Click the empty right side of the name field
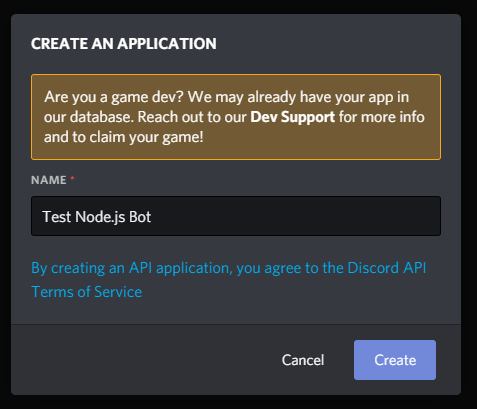This screenshot has width=477, height=409. (x=297, y=216)
